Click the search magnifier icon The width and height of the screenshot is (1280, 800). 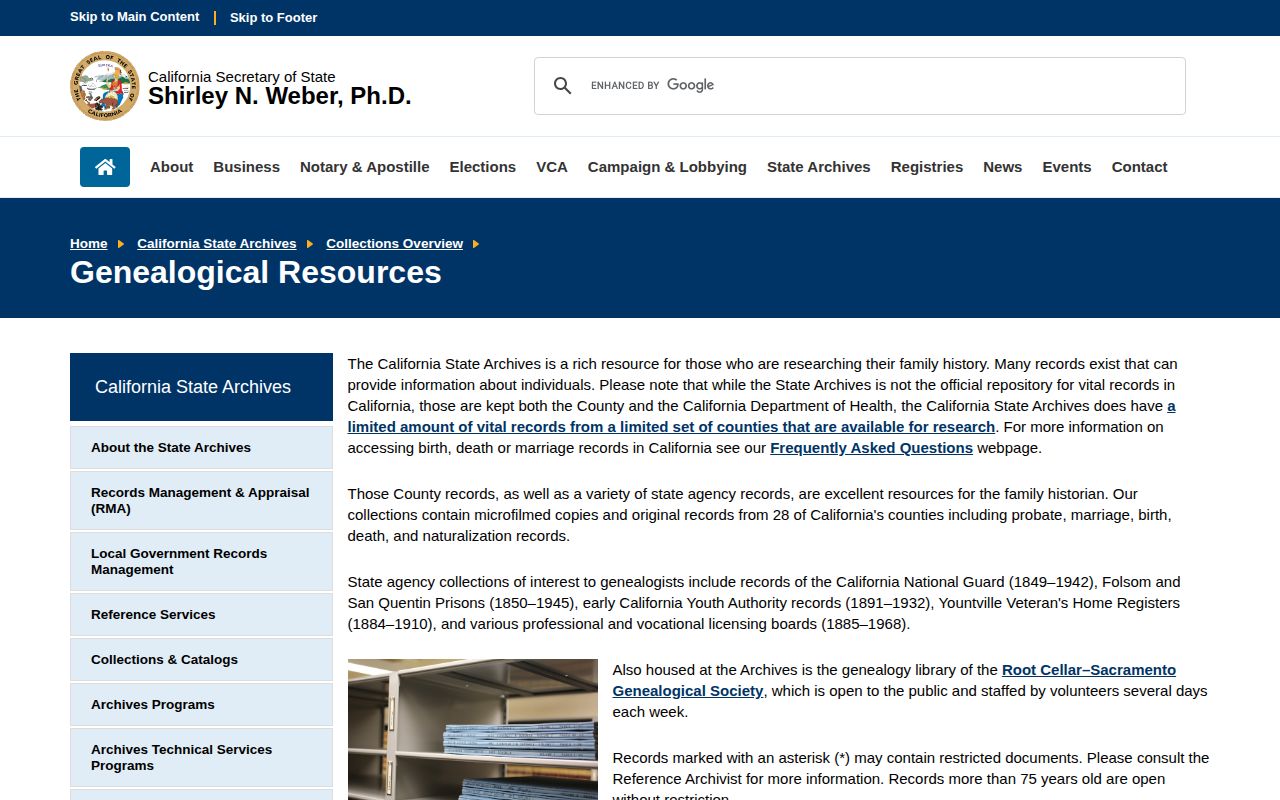563,86
